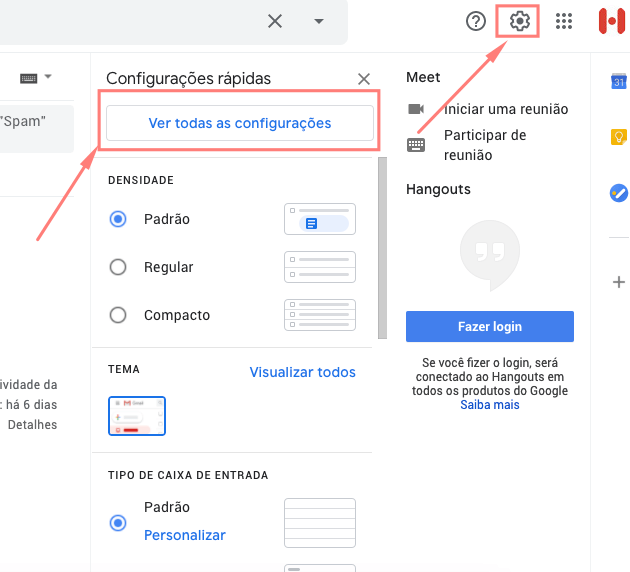Image resolution: width=630 pixels, height=572 pixels.
Task: Open Google Keep lightbulb side icon
Action: click(x=619, y=137)
